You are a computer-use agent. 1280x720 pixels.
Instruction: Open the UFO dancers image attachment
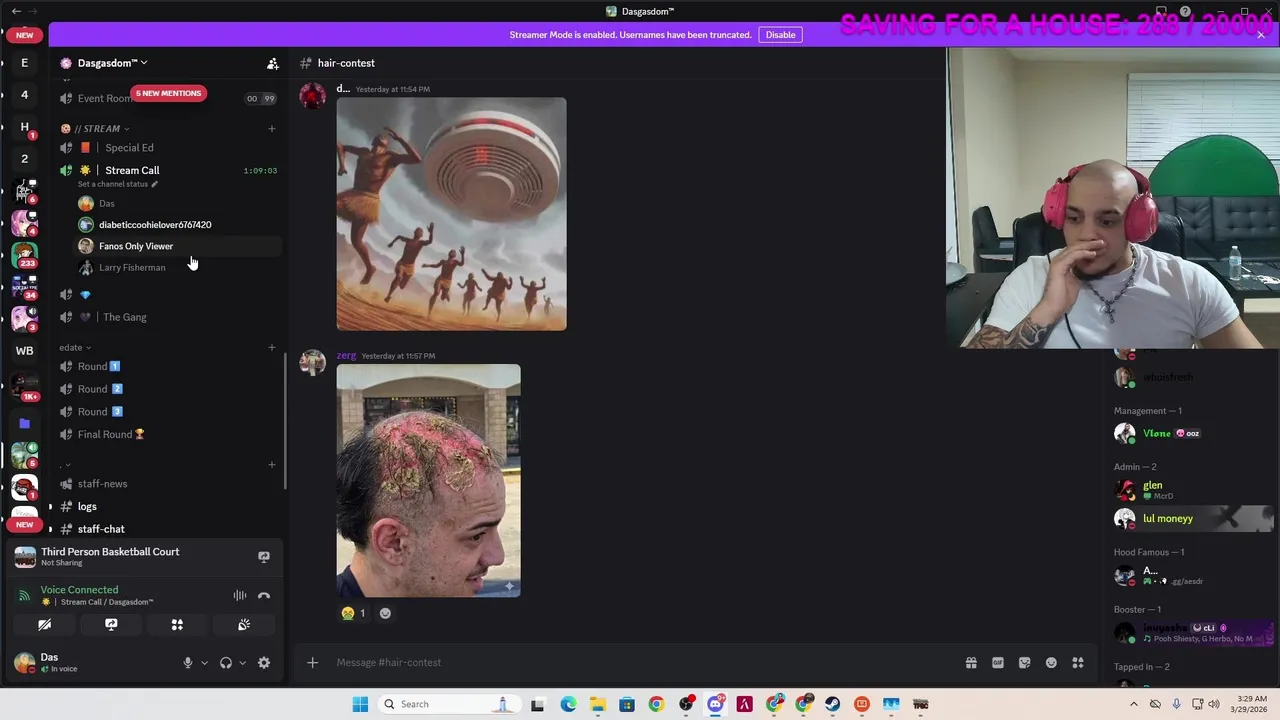coord(451,214)
